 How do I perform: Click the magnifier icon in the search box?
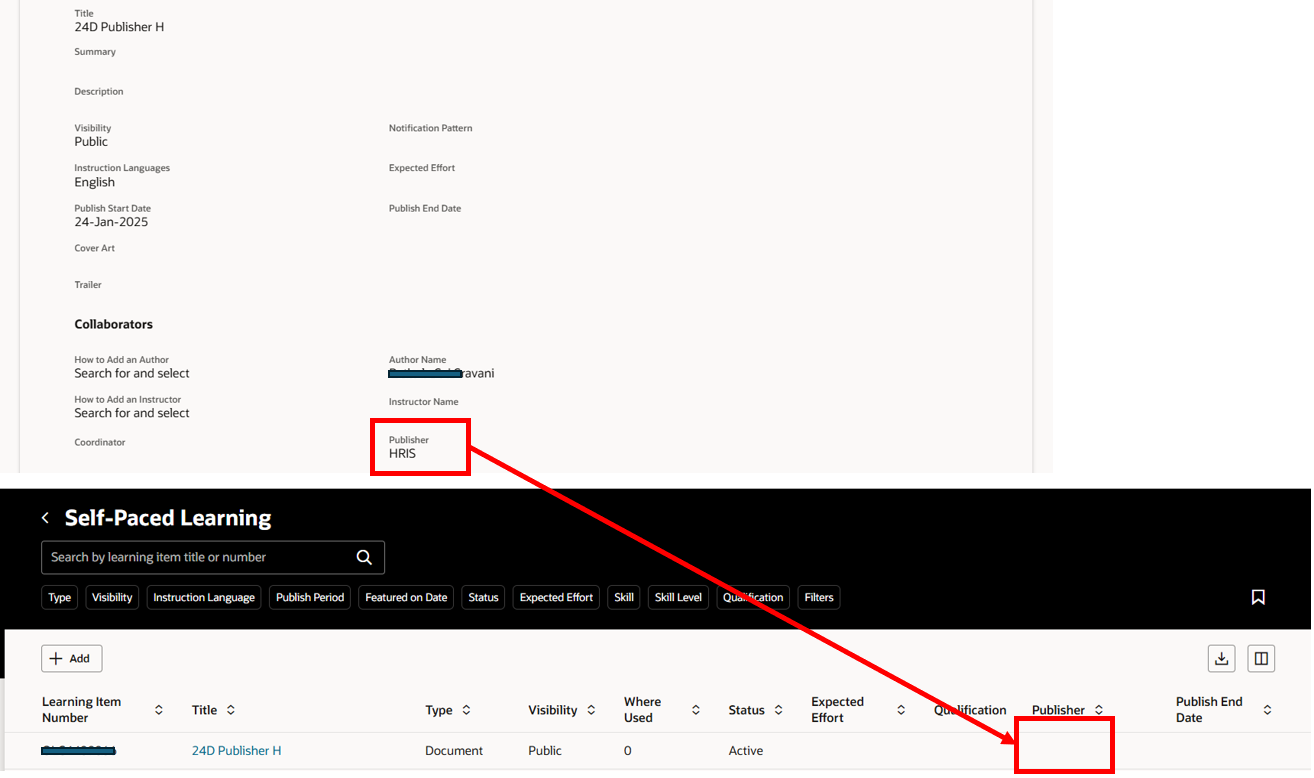(364, 557)
